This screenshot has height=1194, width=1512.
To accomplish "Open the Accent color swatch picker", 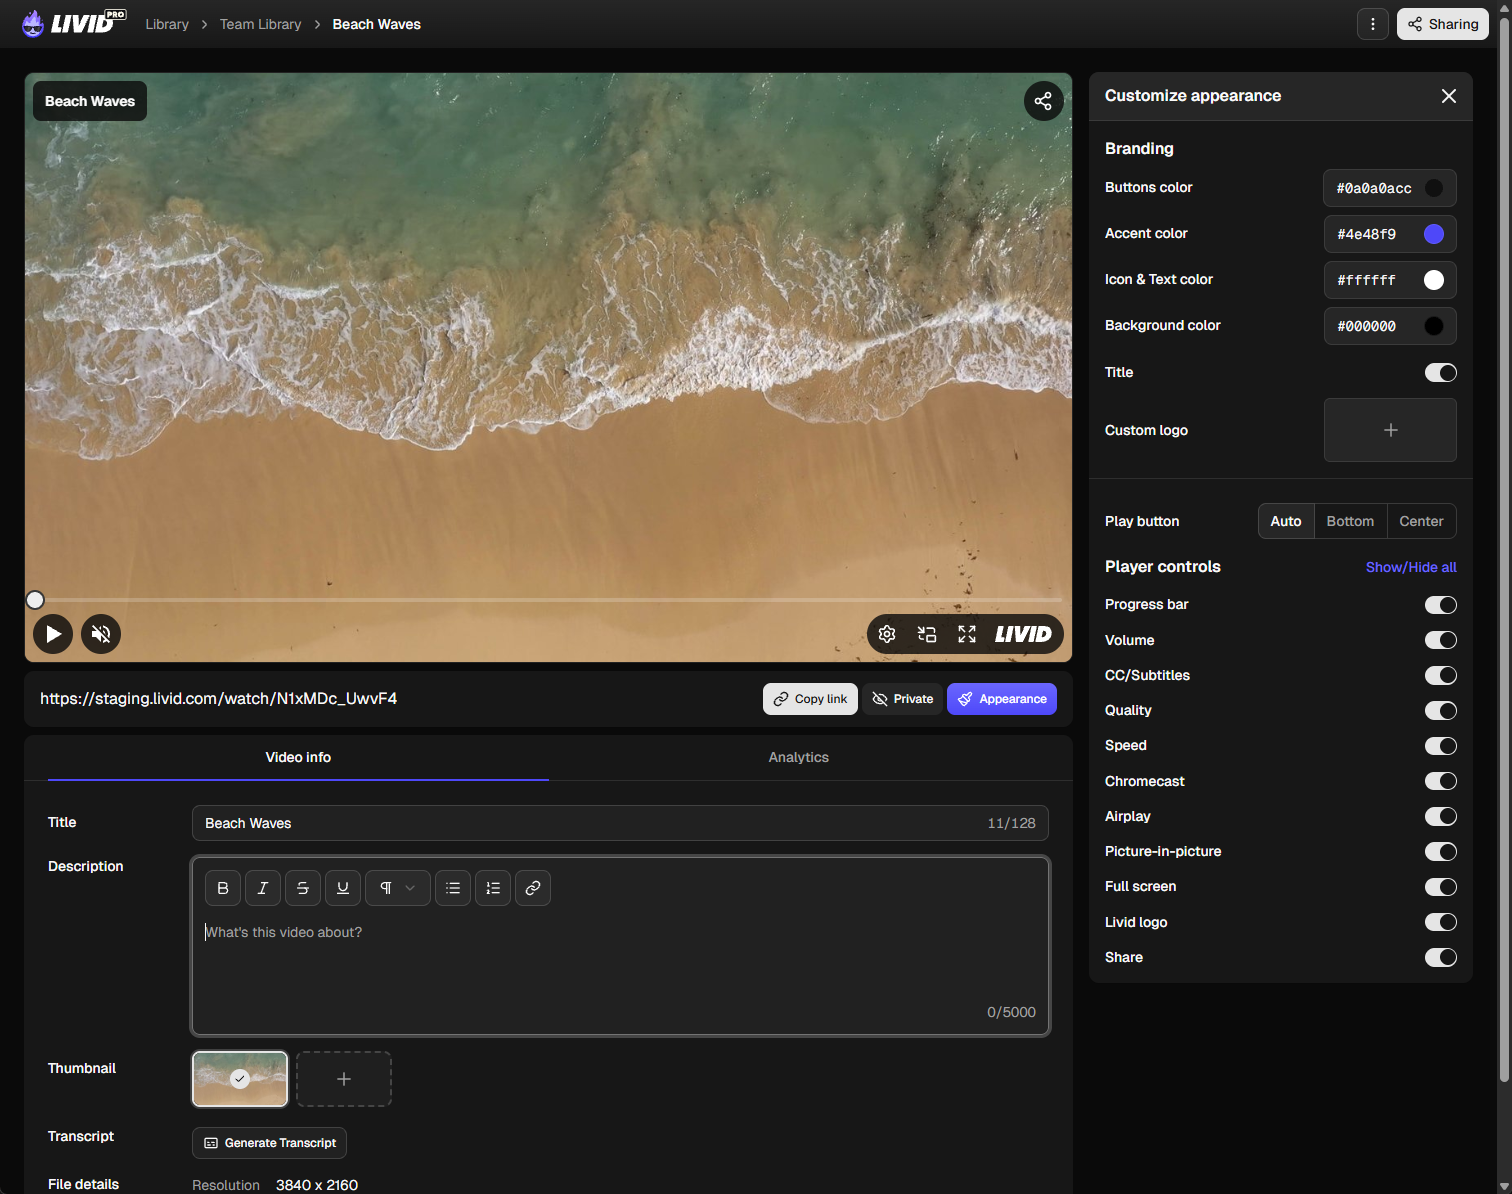I will pos(1434,234).
